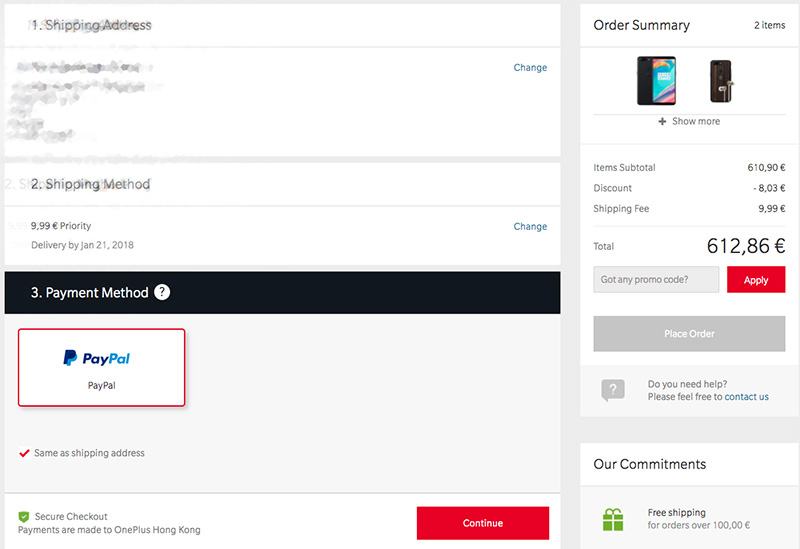Open the Shipping Method section header
The image size is (800, 549).
(282, 184)
